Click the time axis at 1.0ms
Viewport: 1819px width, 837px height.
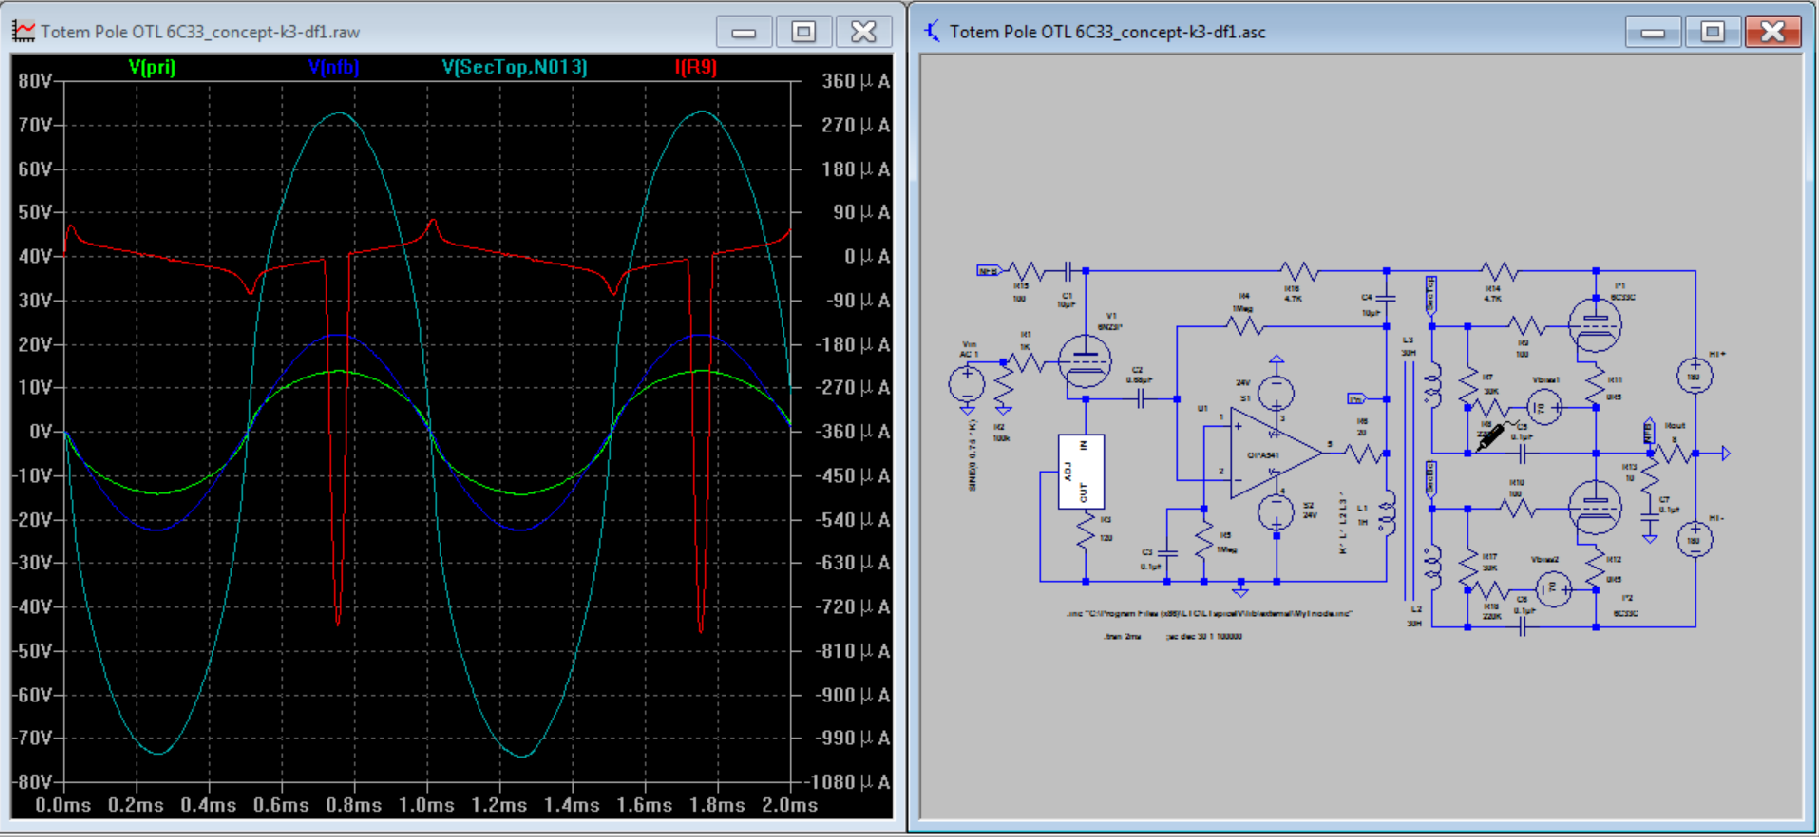coord(427,805)
